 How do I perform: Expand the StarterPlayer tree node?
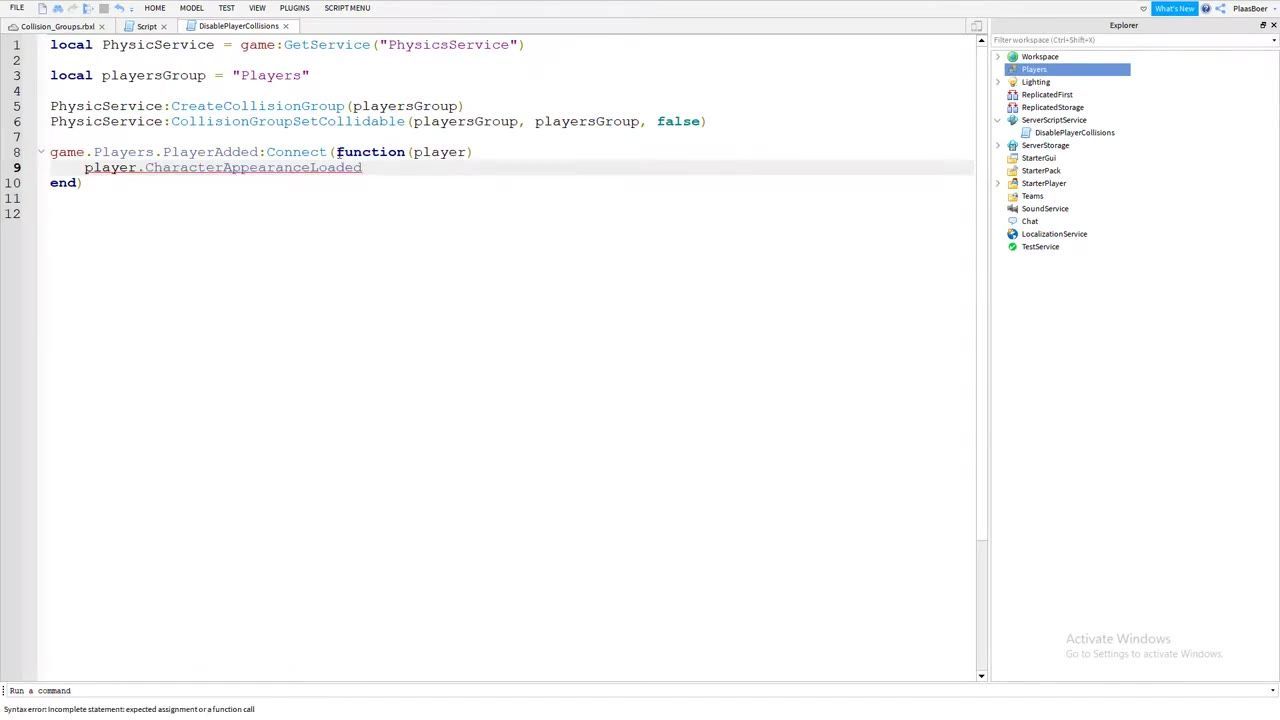click(998, 184)
